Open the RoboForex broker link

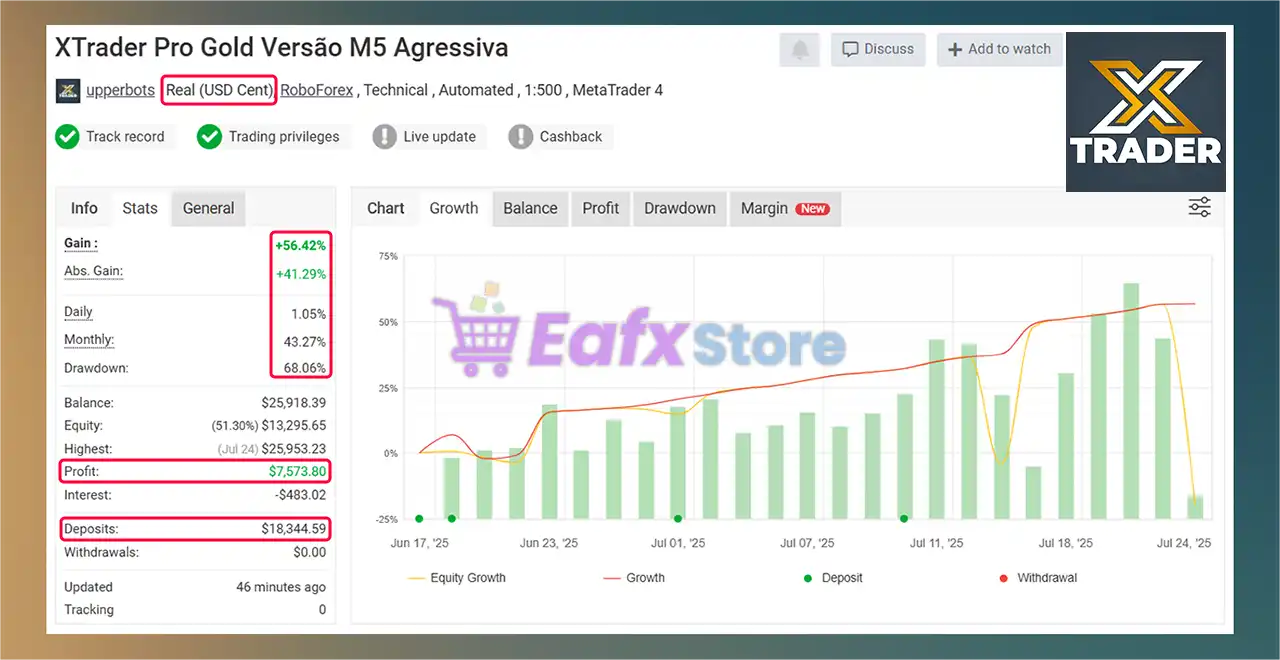click(x=316, y=90)
